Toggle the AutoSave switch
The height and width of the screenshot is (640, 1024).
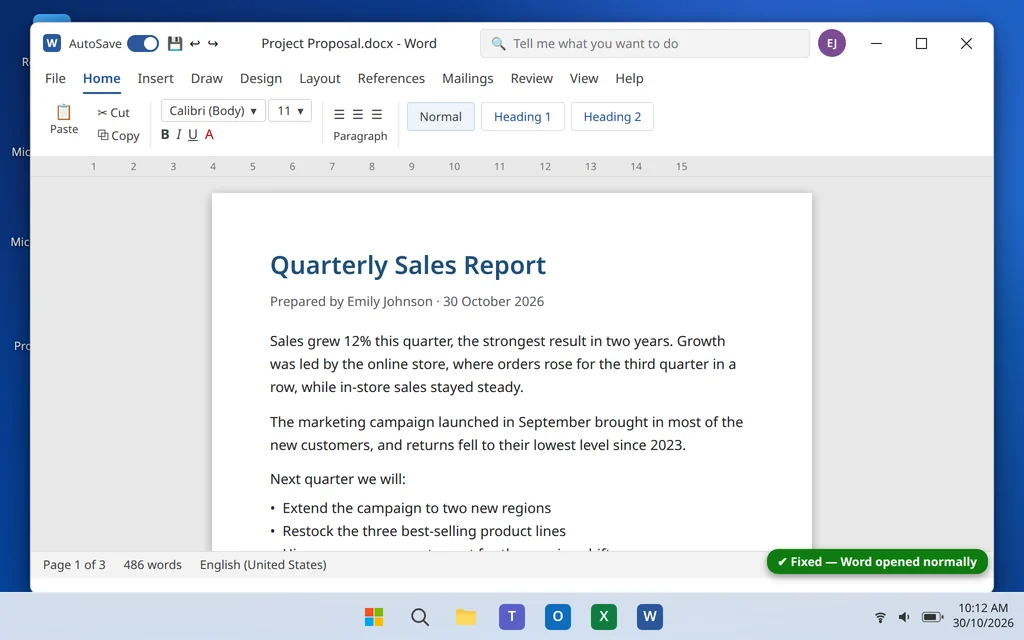click(x=143, y=43)
